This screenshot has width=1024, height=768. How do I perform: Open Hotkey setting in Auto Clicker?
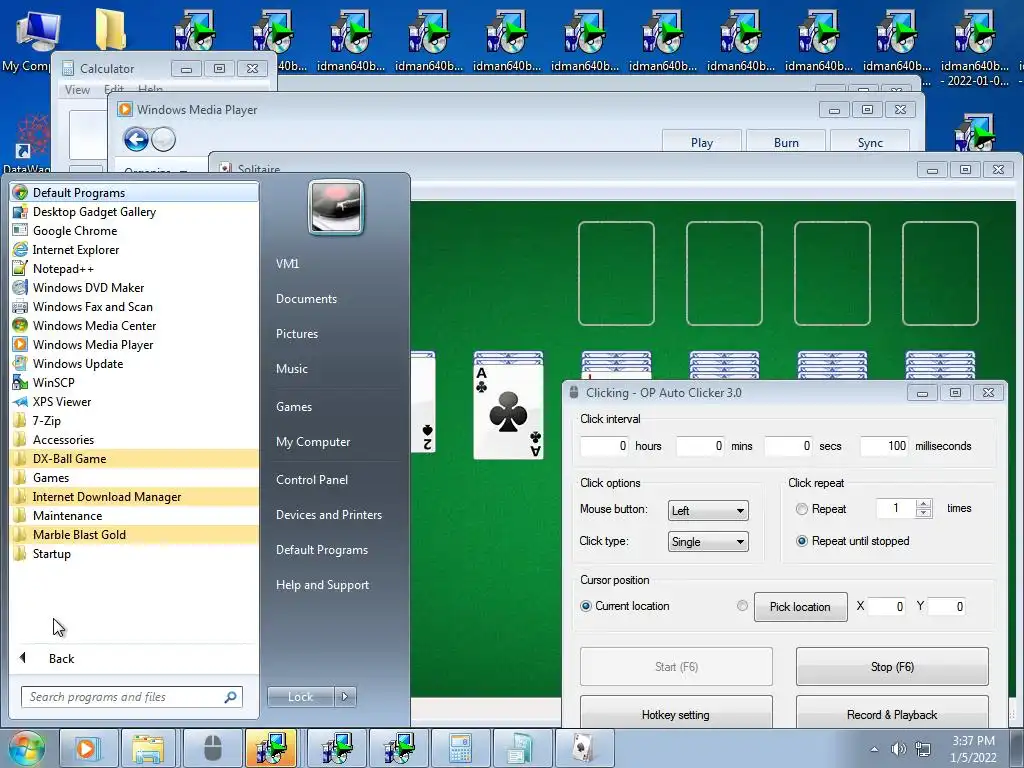coord(676,714)
